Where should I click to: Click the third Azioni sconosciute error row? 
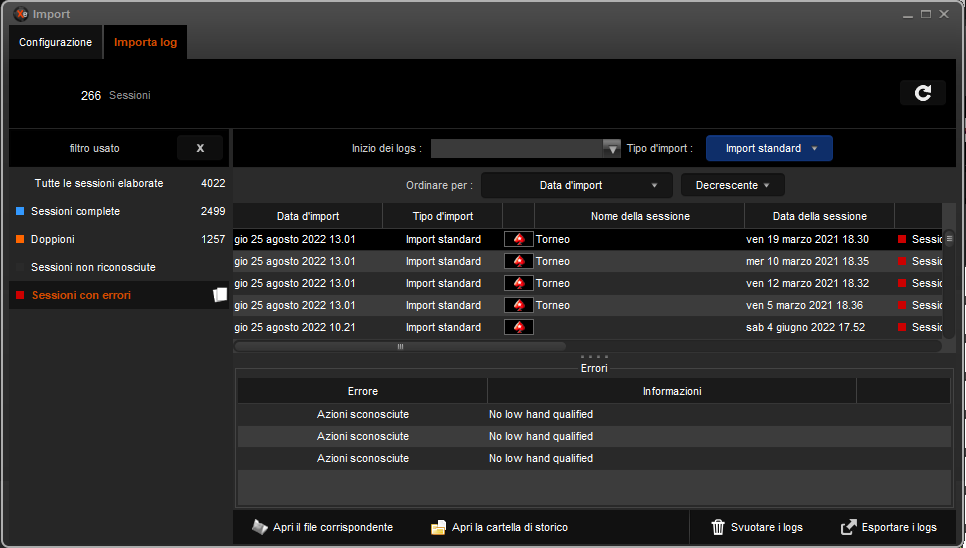pyautogui.click(x=594, y=458)
